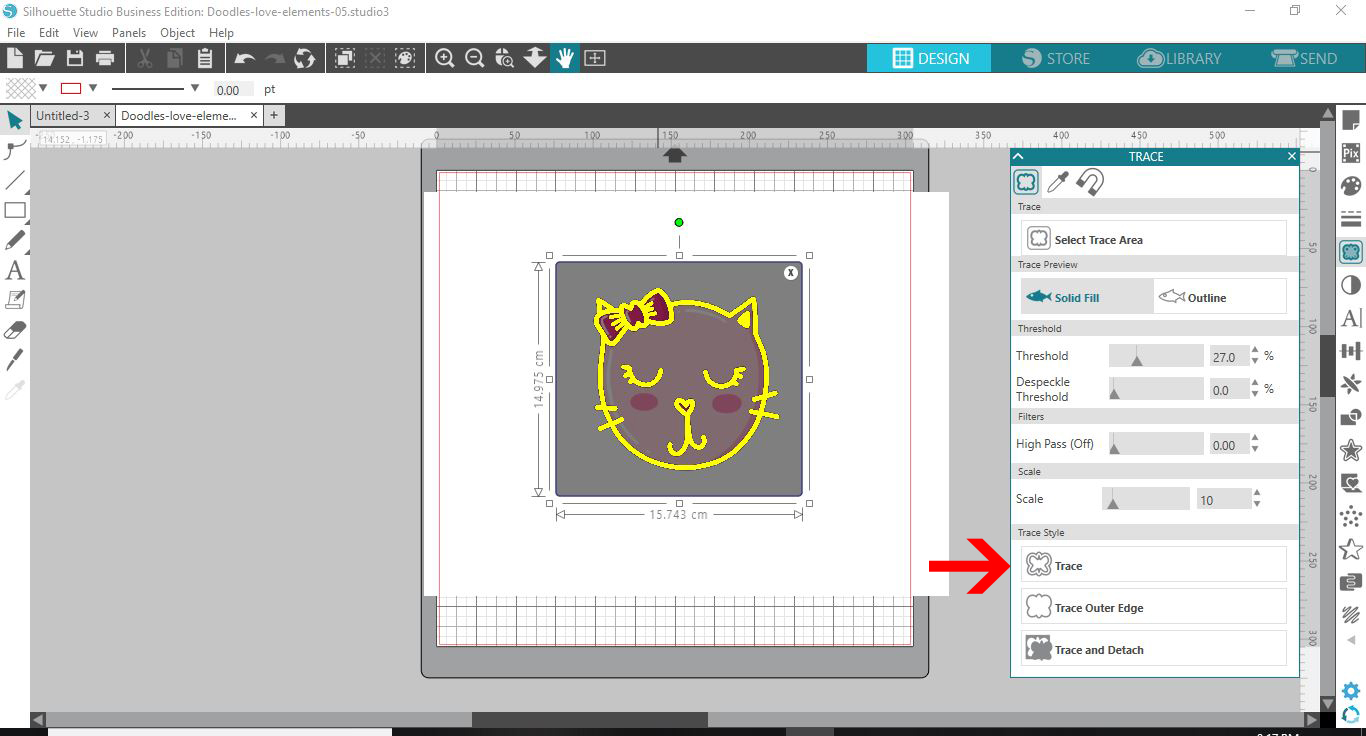This screenshot has height=736, width=1366.
Task: Undo the last action
Action: tap(244, 58)
